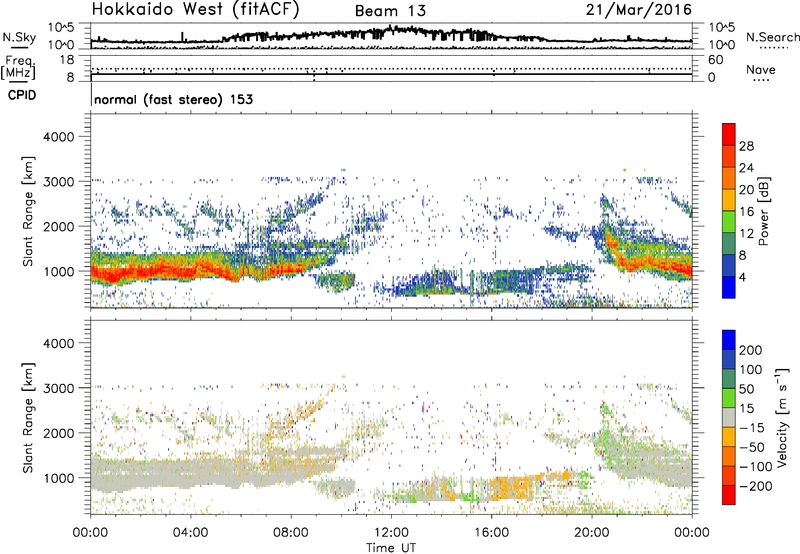
Task: Click 'normal (fast stereo) 153' text
Action: tap(173, 100)
